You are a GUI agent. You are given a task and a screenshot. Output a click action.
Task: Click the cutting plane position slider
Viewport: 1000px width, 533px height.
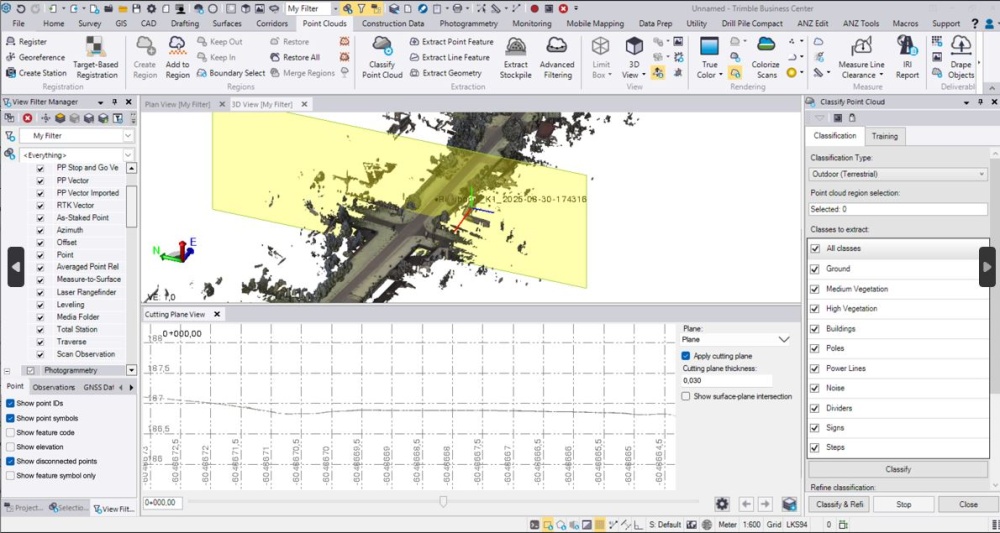[x=443, y=502]
